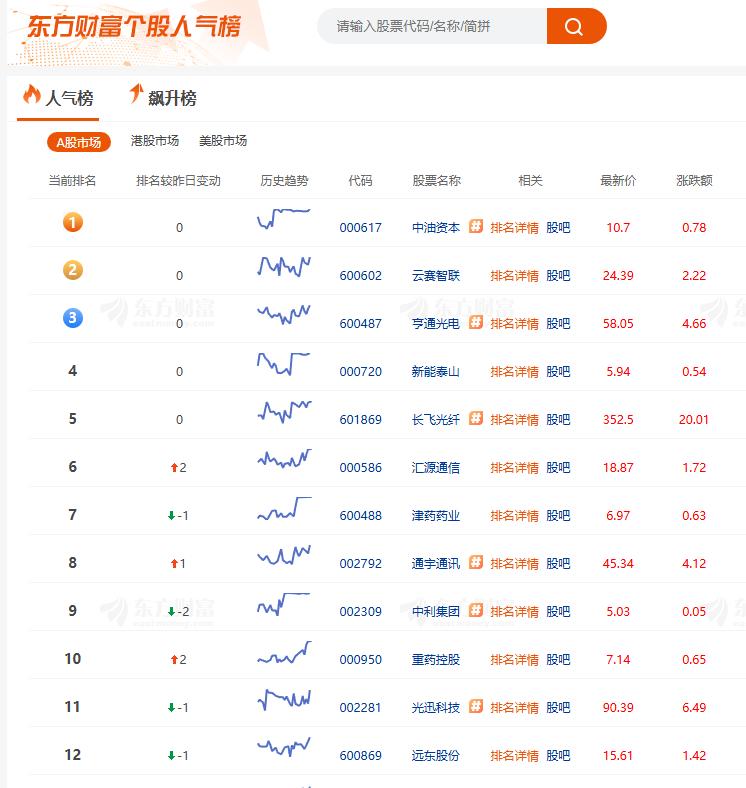This screenshot has width=746, height=788.
Task: Open 股吧 for 通宇通讯
Action: (x=558, y=563)
